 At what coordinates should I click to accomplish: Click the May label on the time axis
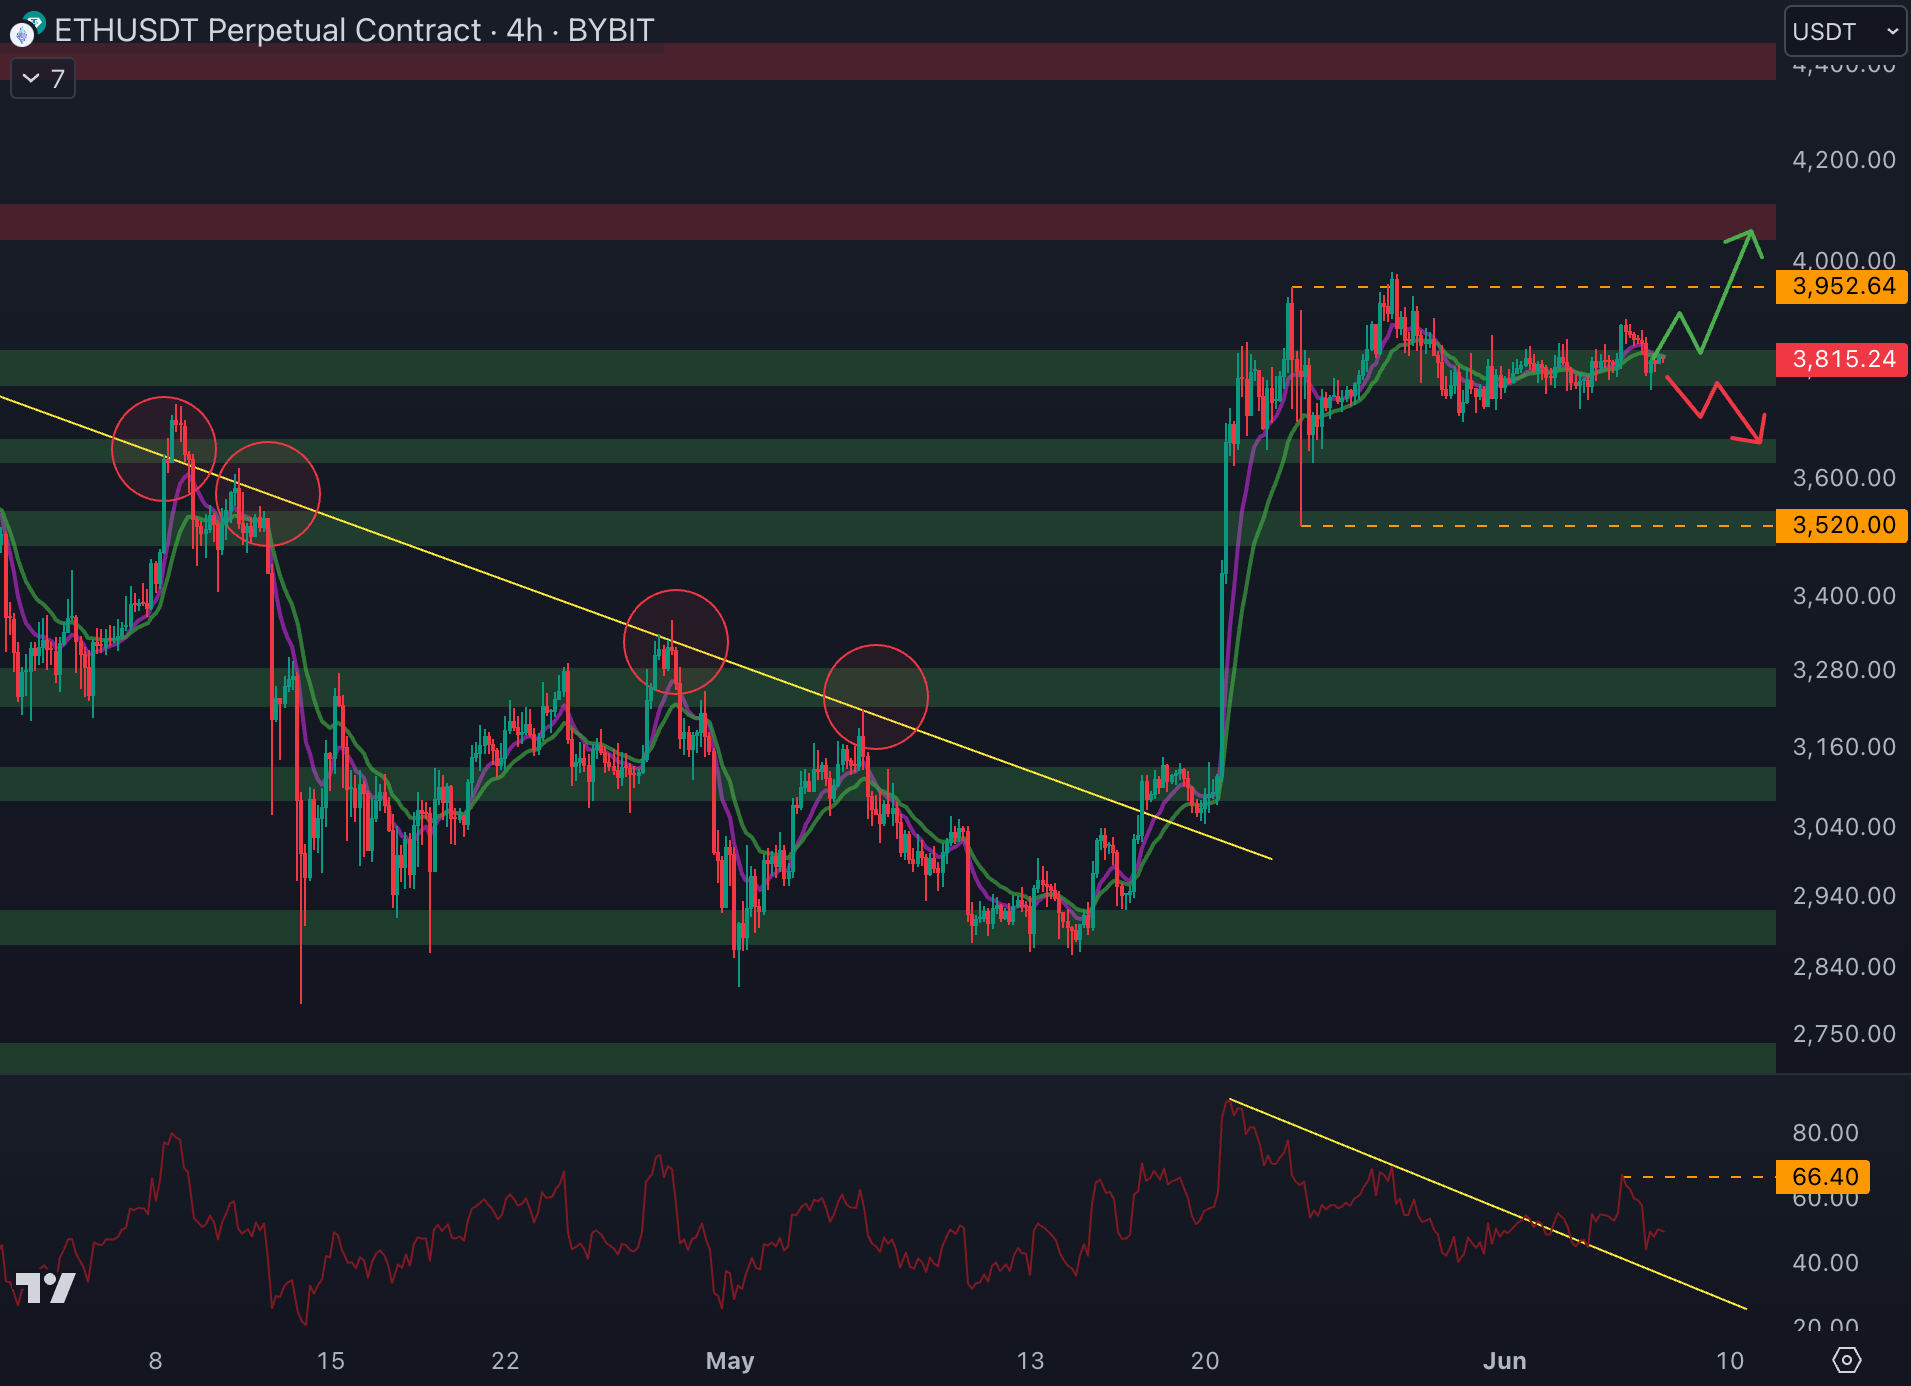[729, 1360]
